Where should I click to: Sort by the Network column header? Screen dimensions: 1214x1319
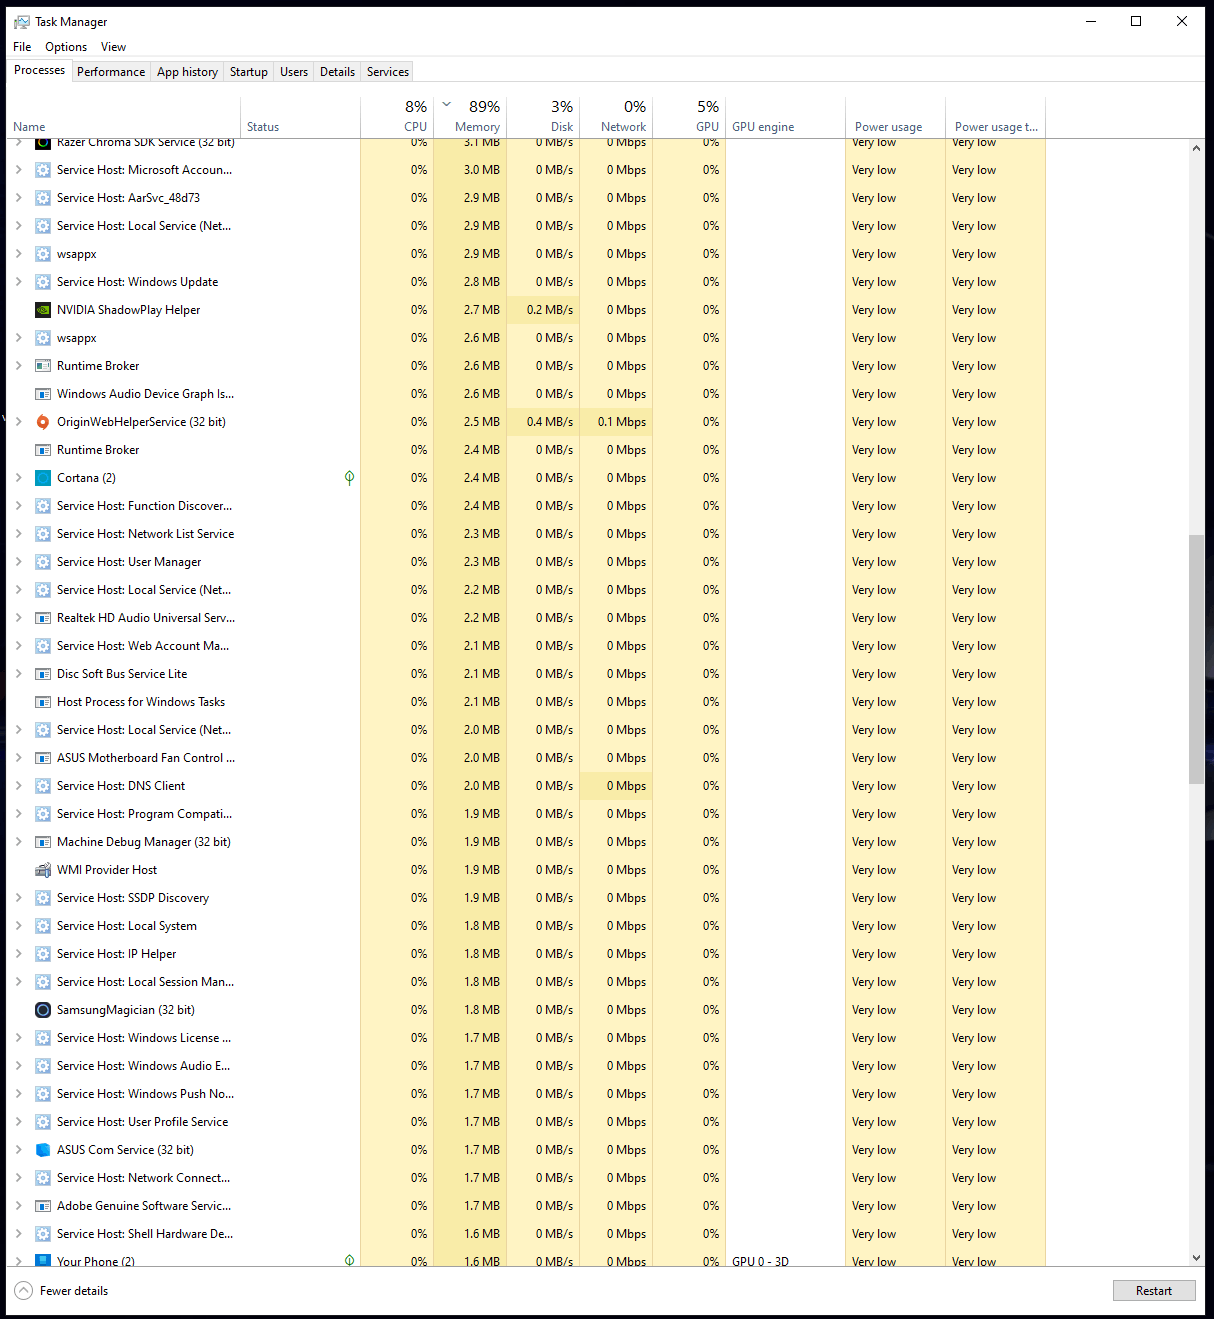tap(616, 117)
